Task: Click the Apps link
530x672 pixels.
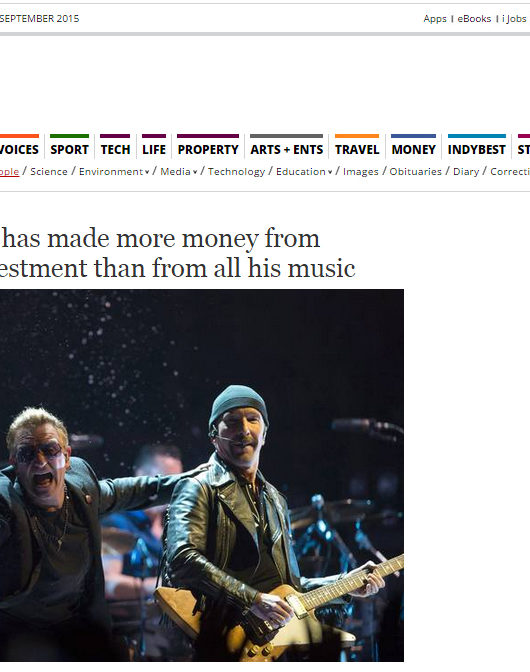Action: tap(435, 19)
